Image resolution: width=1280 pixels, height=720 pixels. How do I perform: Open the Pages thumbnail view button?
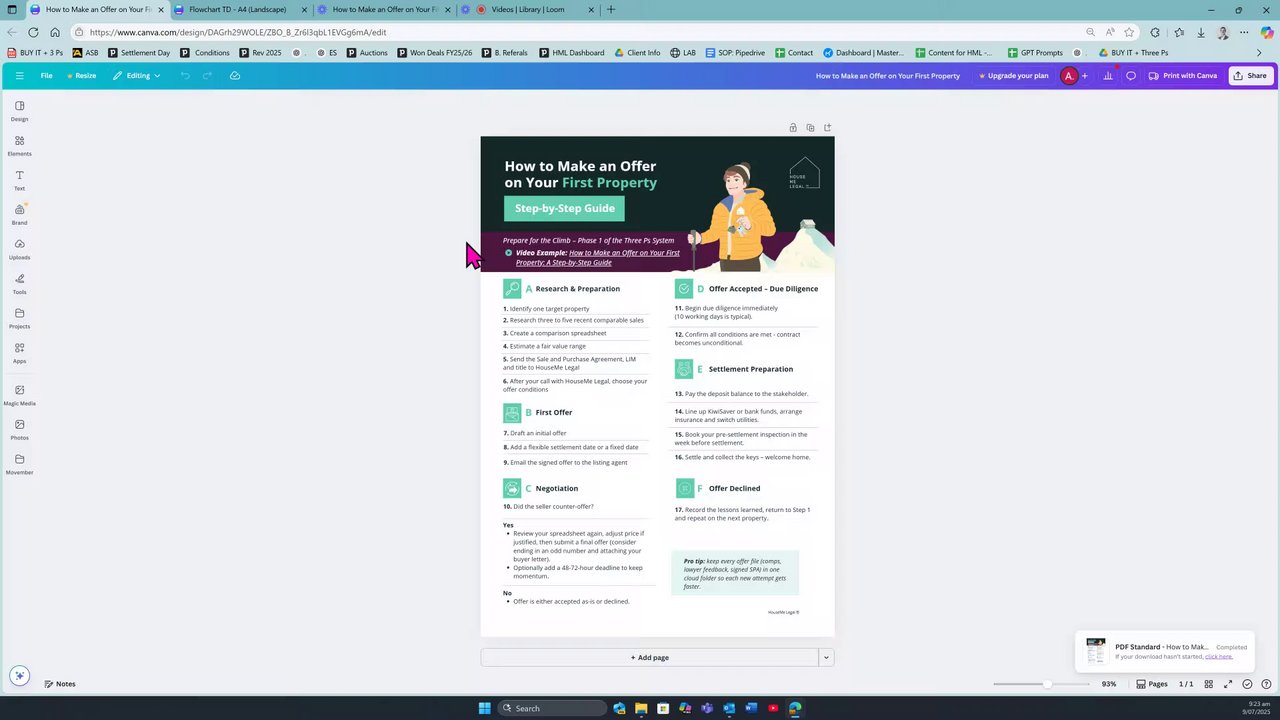pyautogui.click(x=1152, y=684)
